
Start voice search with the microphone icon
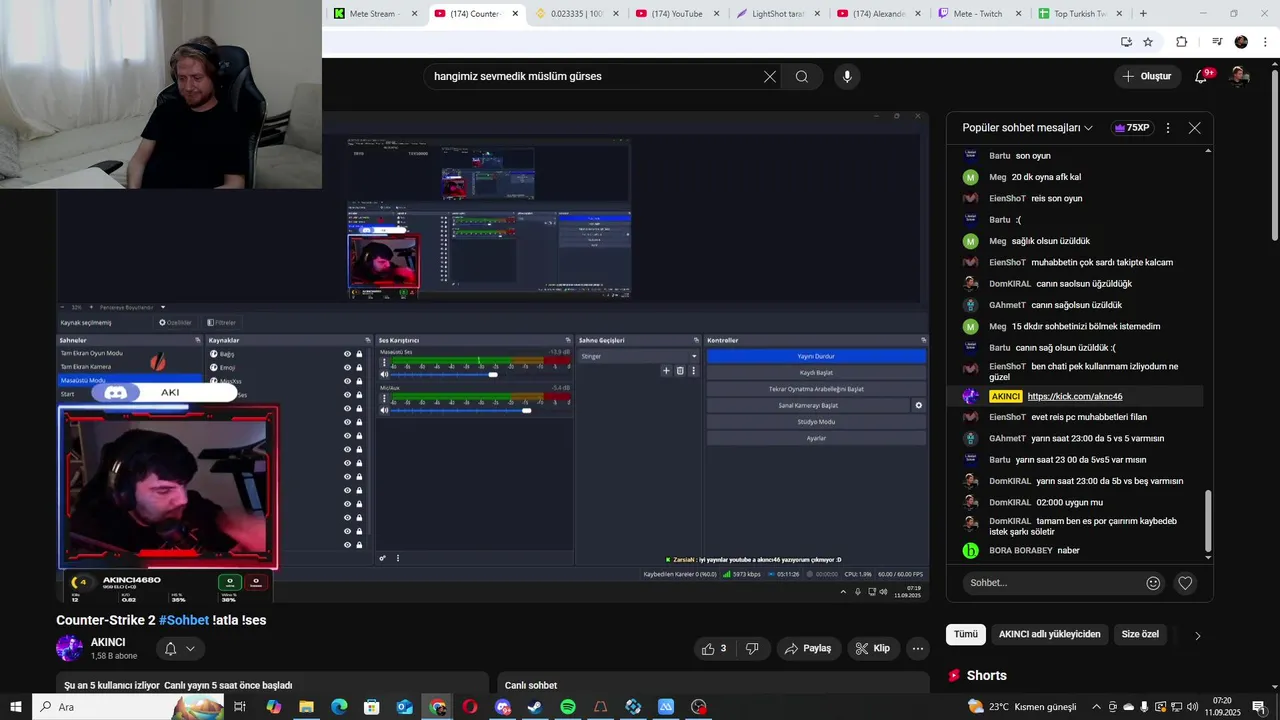[x=847, y=77]
